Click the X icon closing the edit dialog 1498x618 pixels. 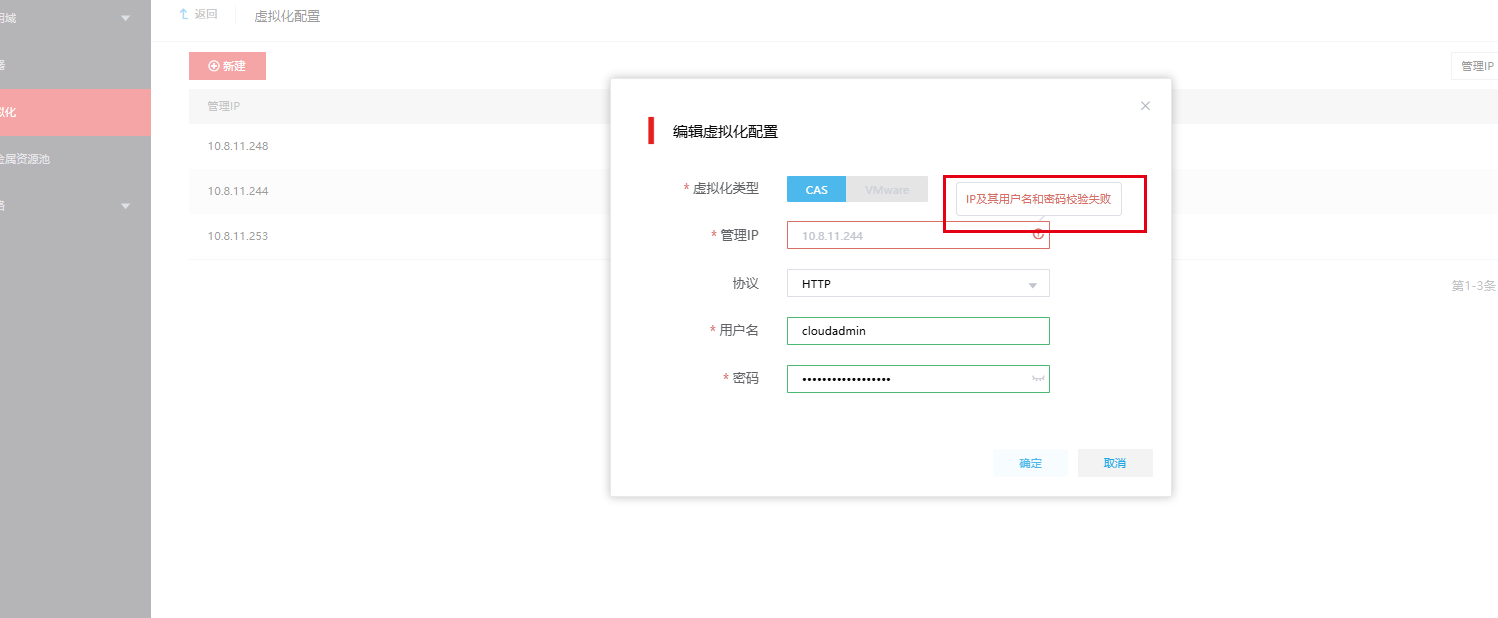point(1145,106)
